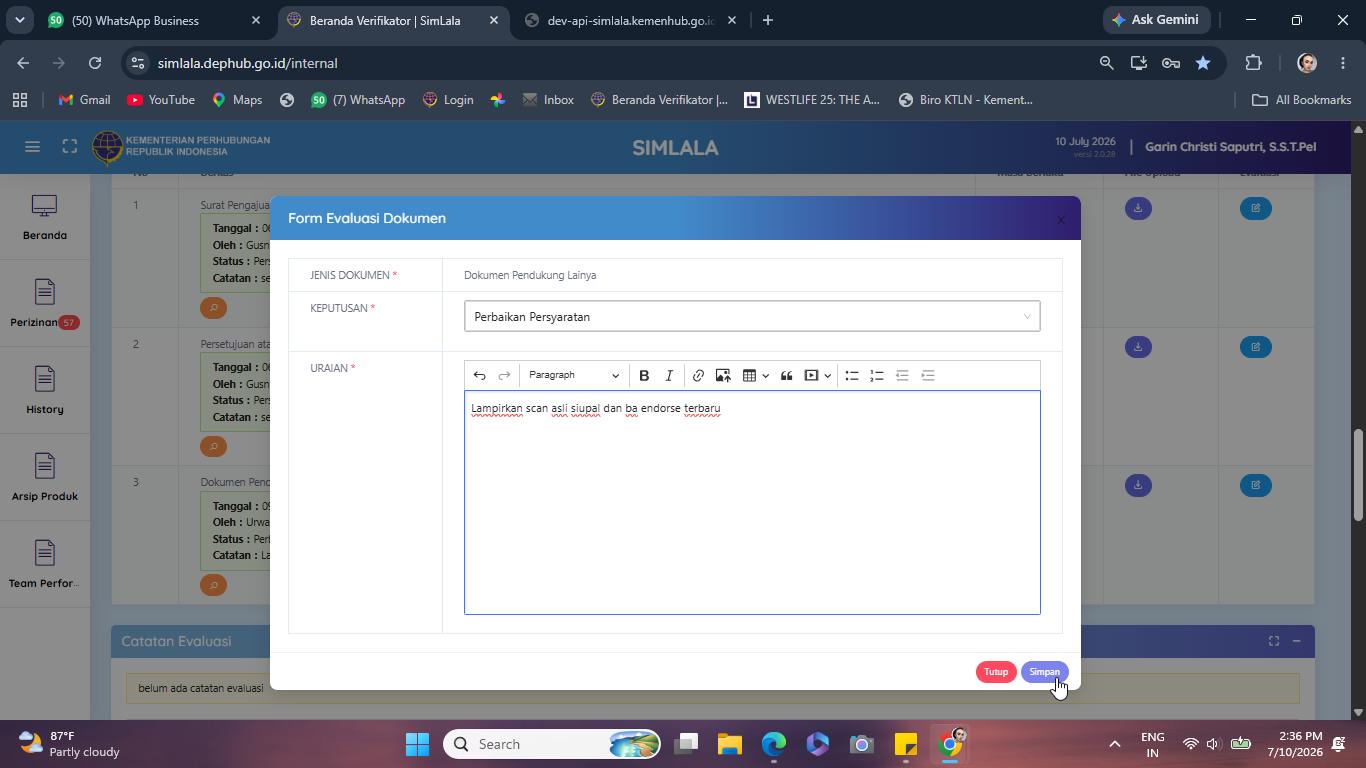Click the decrease indent icon
The width and height of the screenshot is (1366, 768).
902,376
